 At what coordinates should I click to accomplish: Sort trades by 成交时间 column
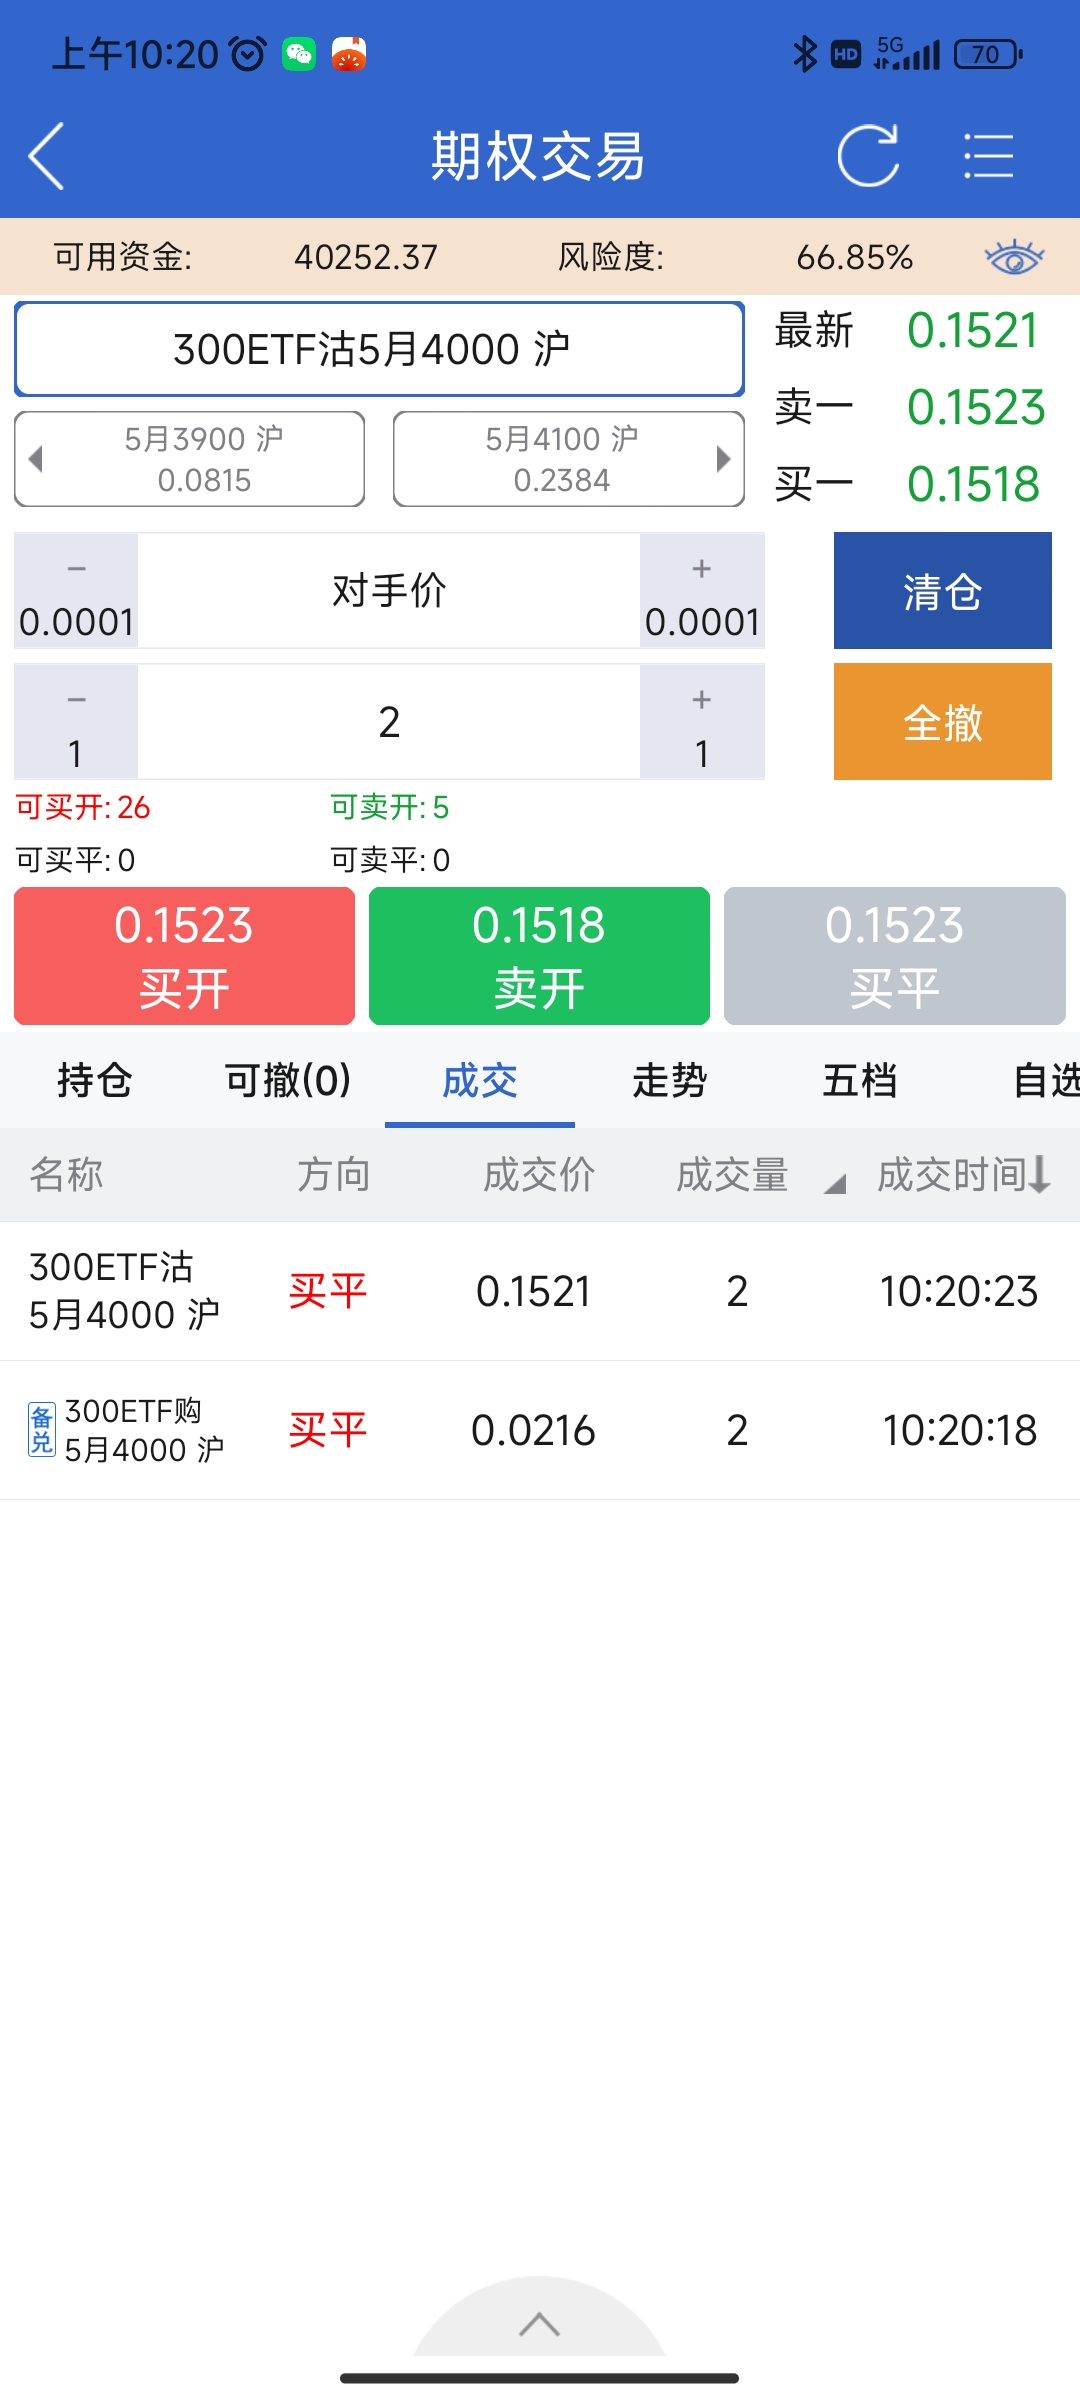(962, 1175)
